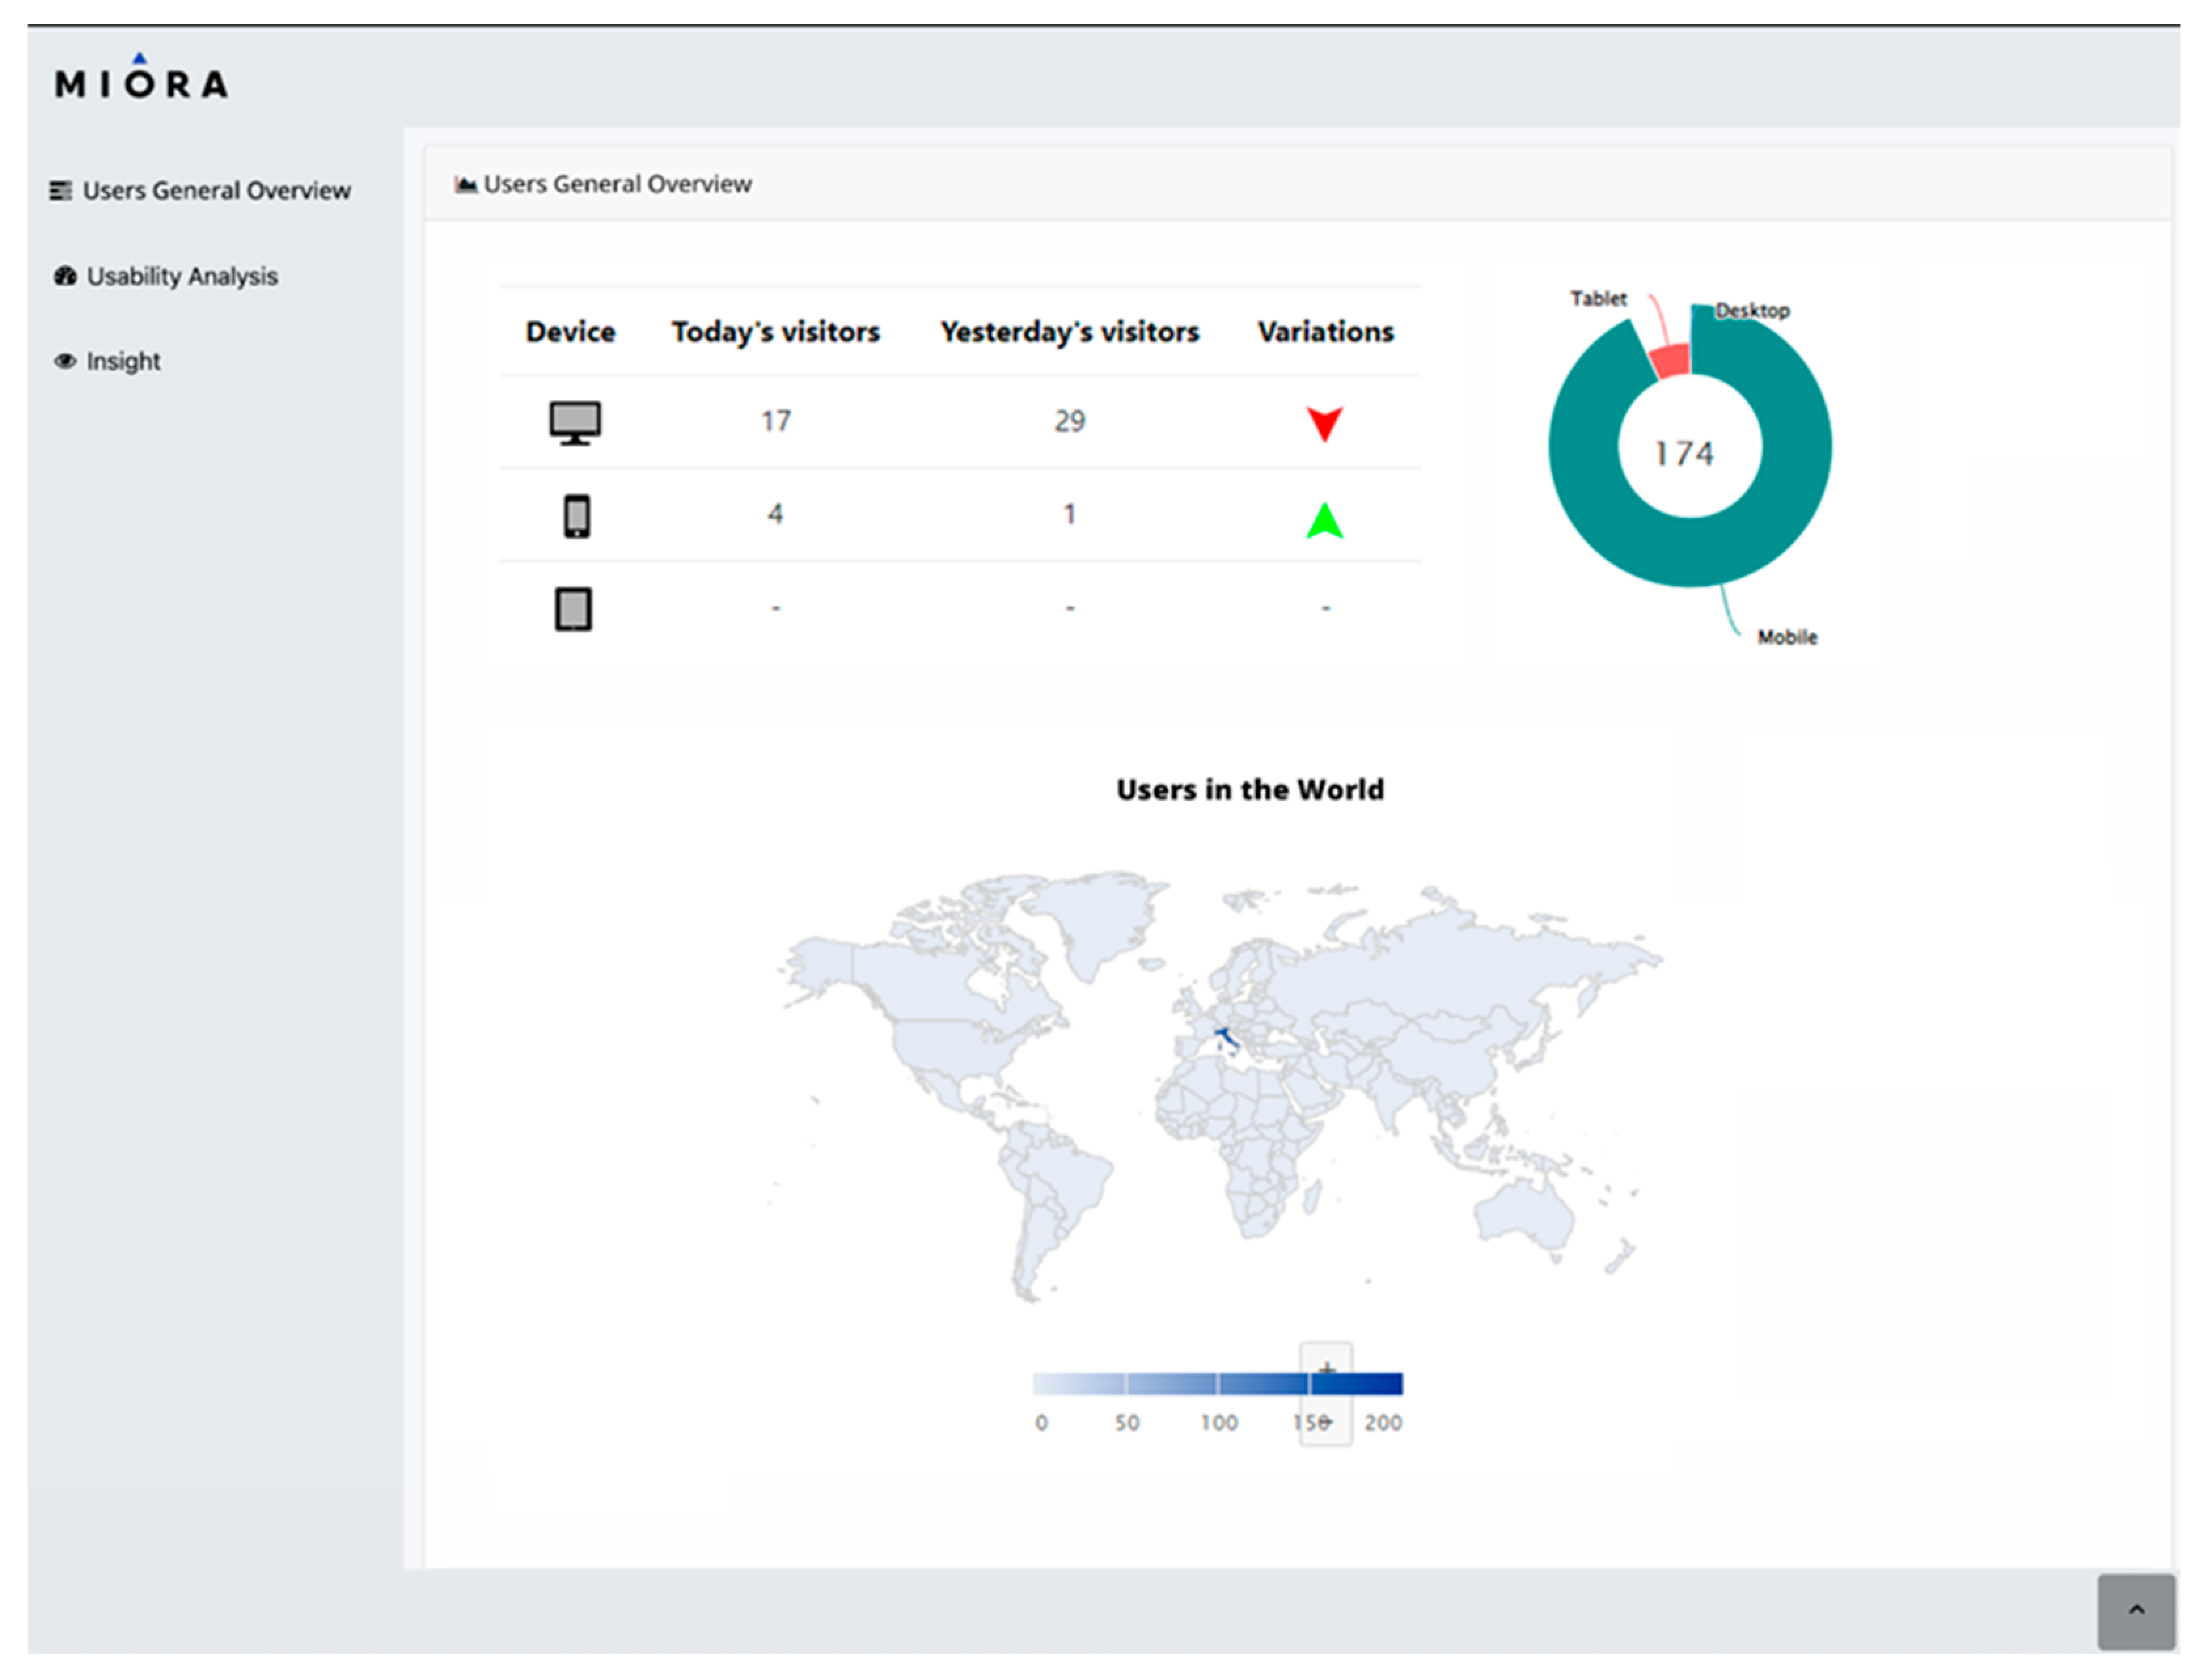Open the Usability Analysis sidebar item
Viewport: 2206px width, 1680px height.
point(182,277)
